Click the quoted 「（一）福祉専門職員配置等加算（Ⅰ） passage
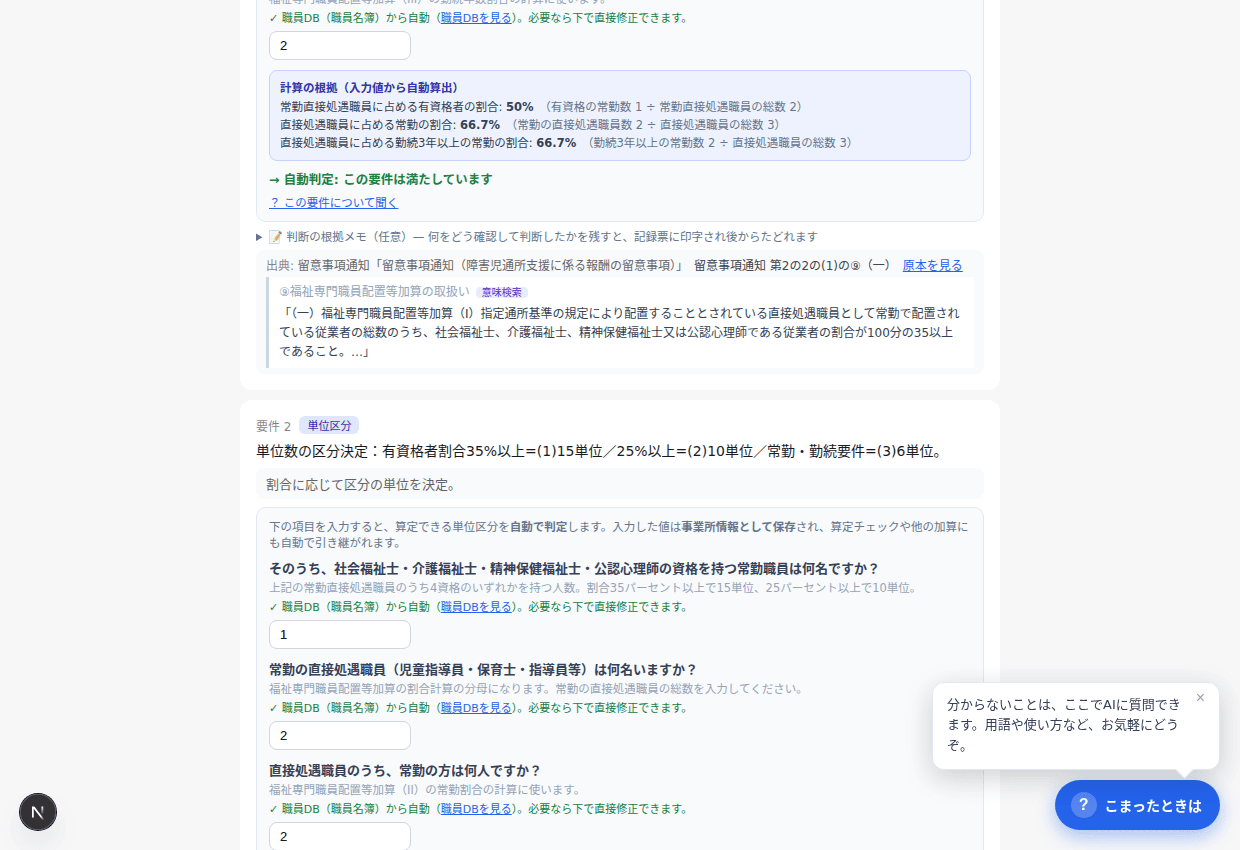The height and width of the screenshot is (850, 1240). [x=620, y=332]
